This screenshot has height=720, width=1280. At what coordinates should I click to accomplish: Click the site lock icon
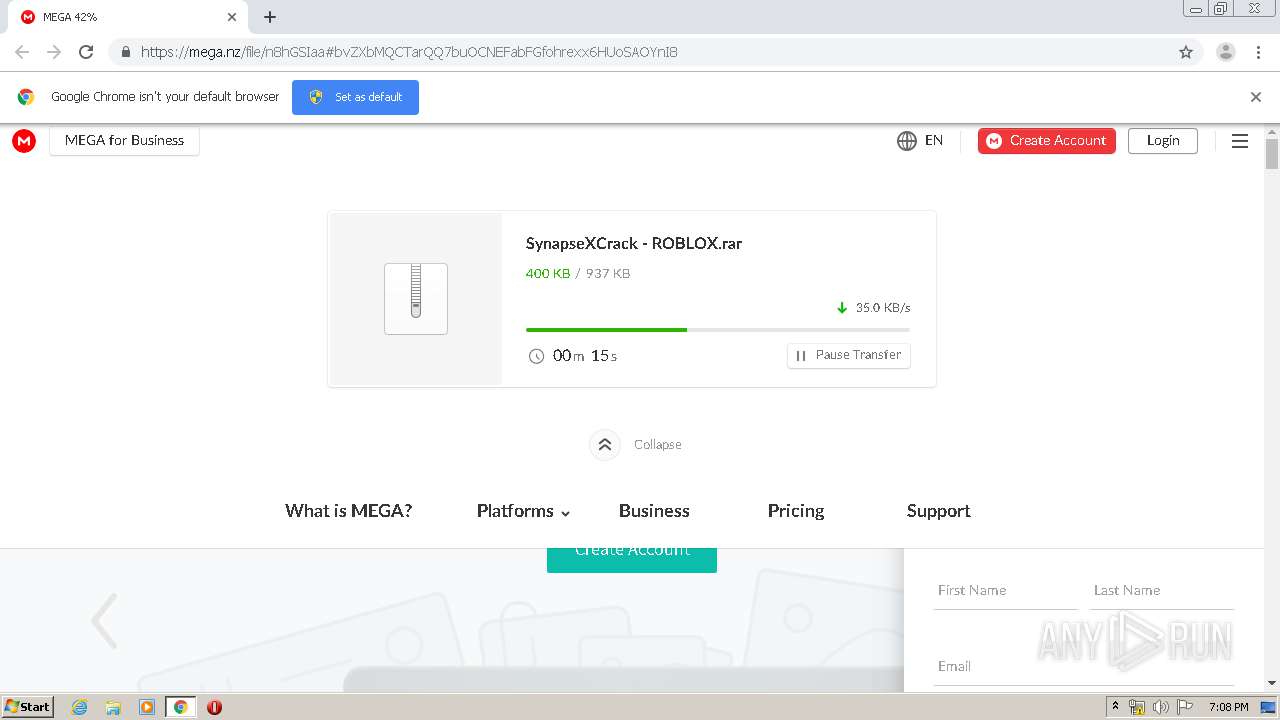coord(126,52)
